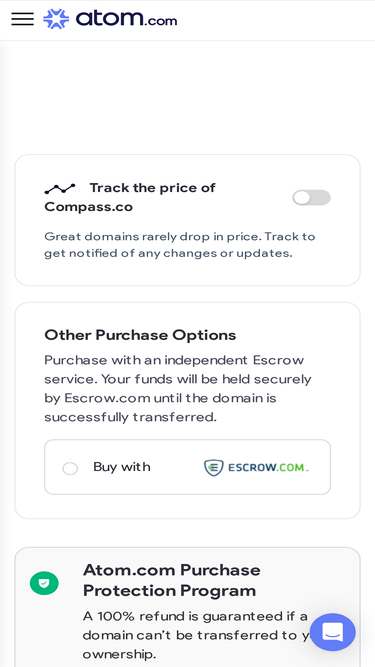Click the Atom.com Purchase Protection Program title
This screenshot has height=667, width=375.
pyautogui.click(x=172, y=580)
